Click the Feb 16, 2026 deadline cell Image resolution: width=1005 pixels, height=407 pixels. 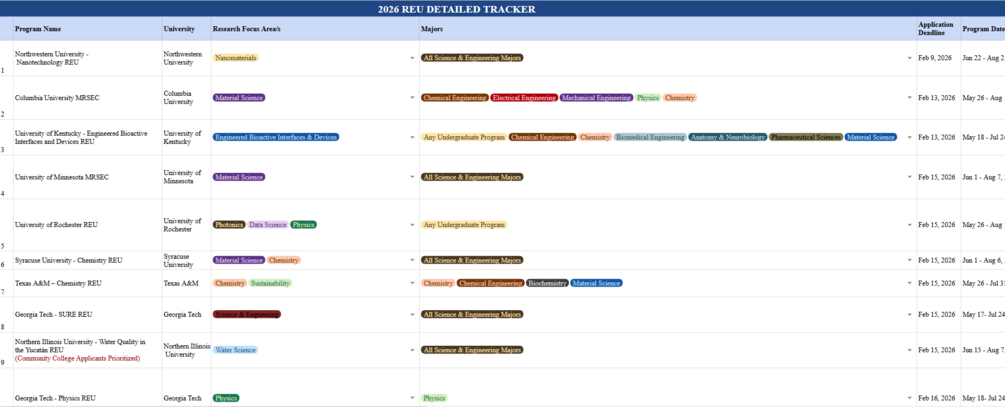938,388
